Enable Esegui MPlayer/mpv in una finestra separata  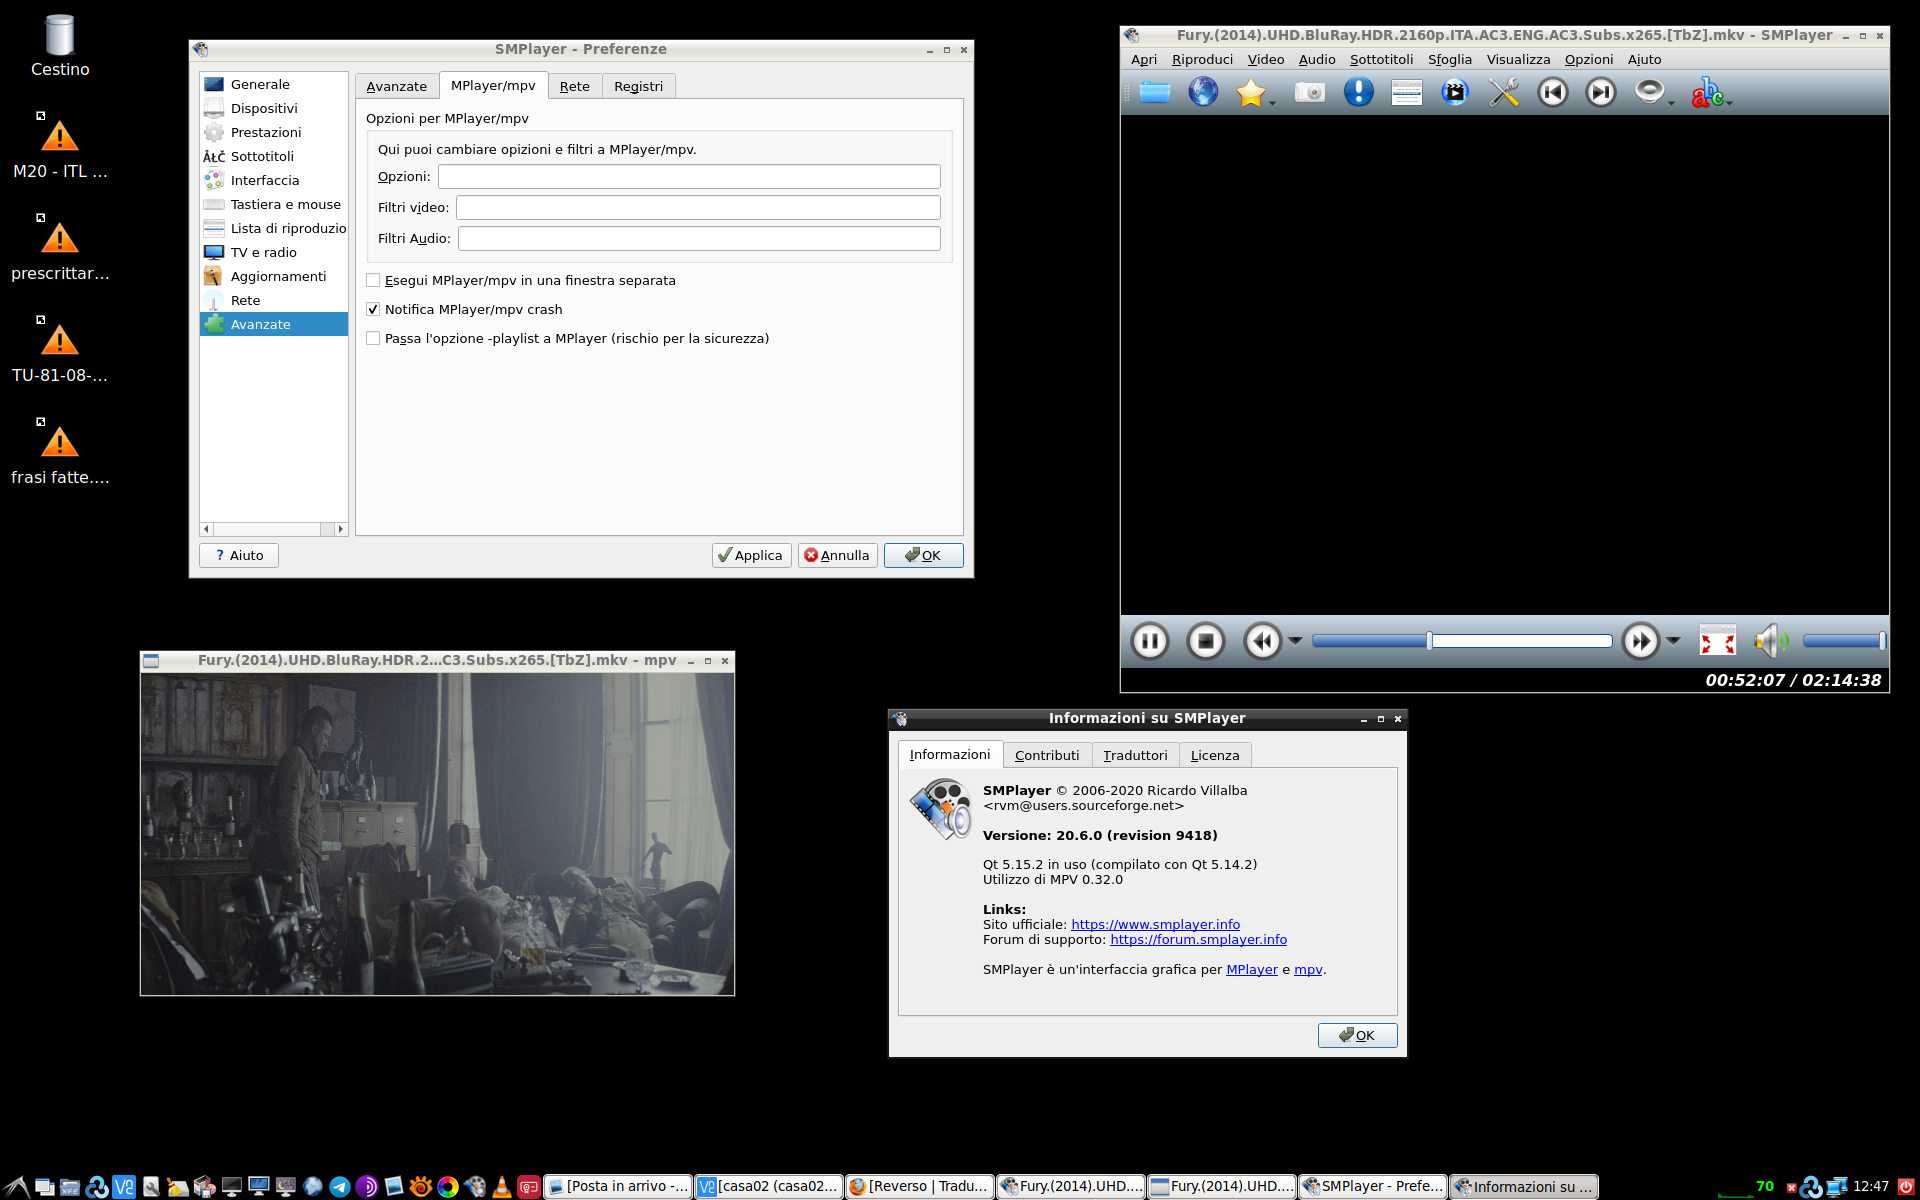[373, 280]
